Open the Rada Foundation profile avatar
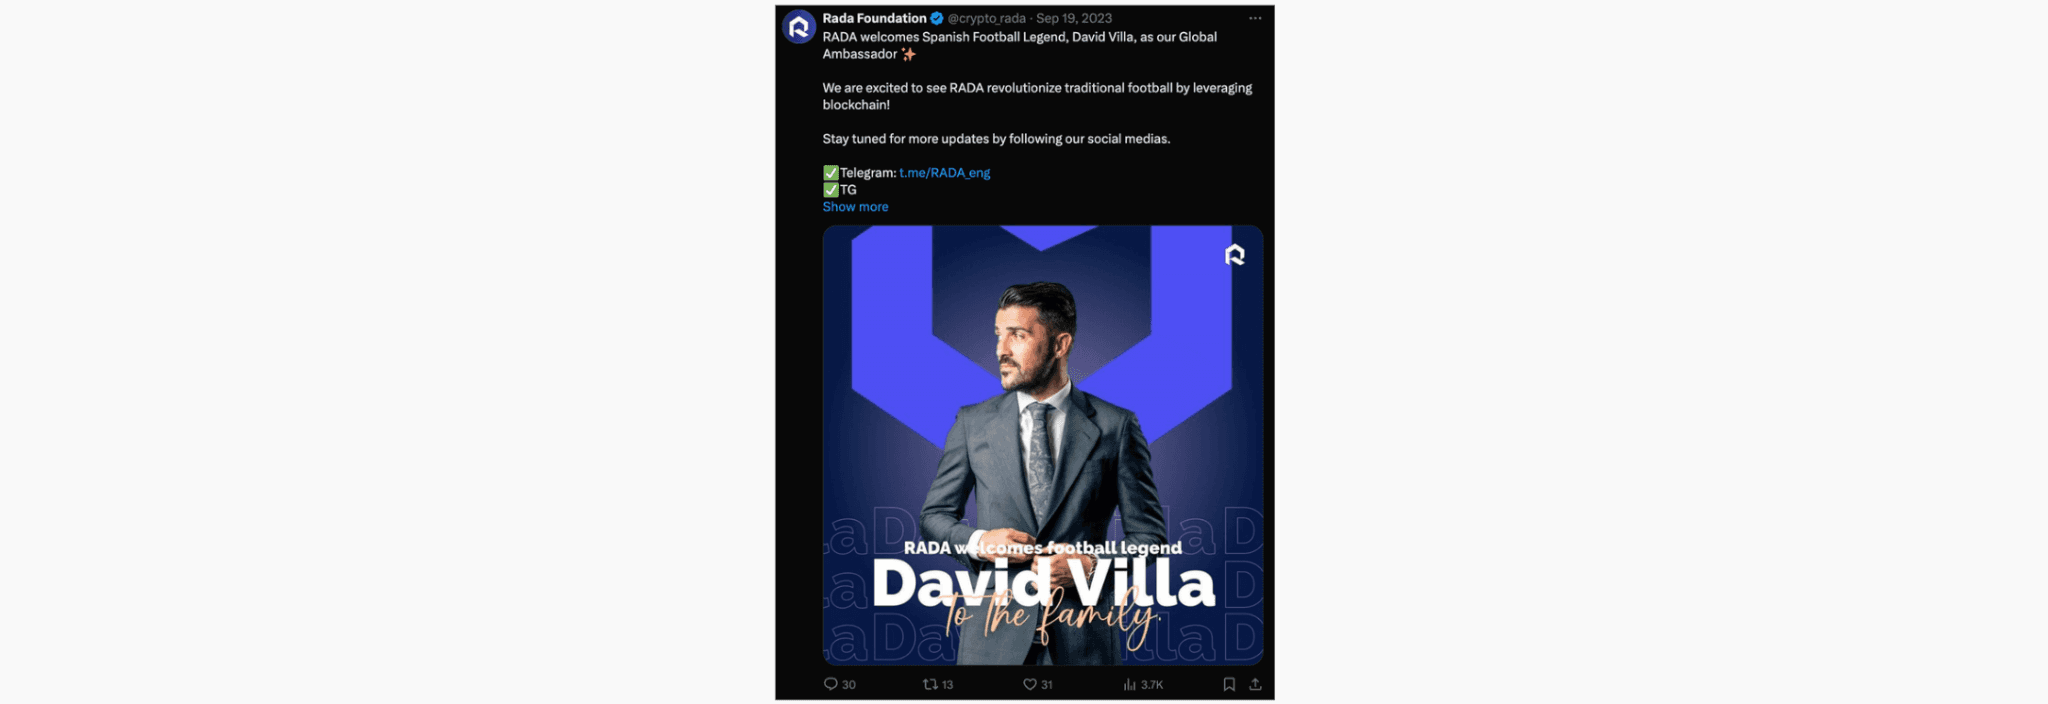 (x=799, y=27)
